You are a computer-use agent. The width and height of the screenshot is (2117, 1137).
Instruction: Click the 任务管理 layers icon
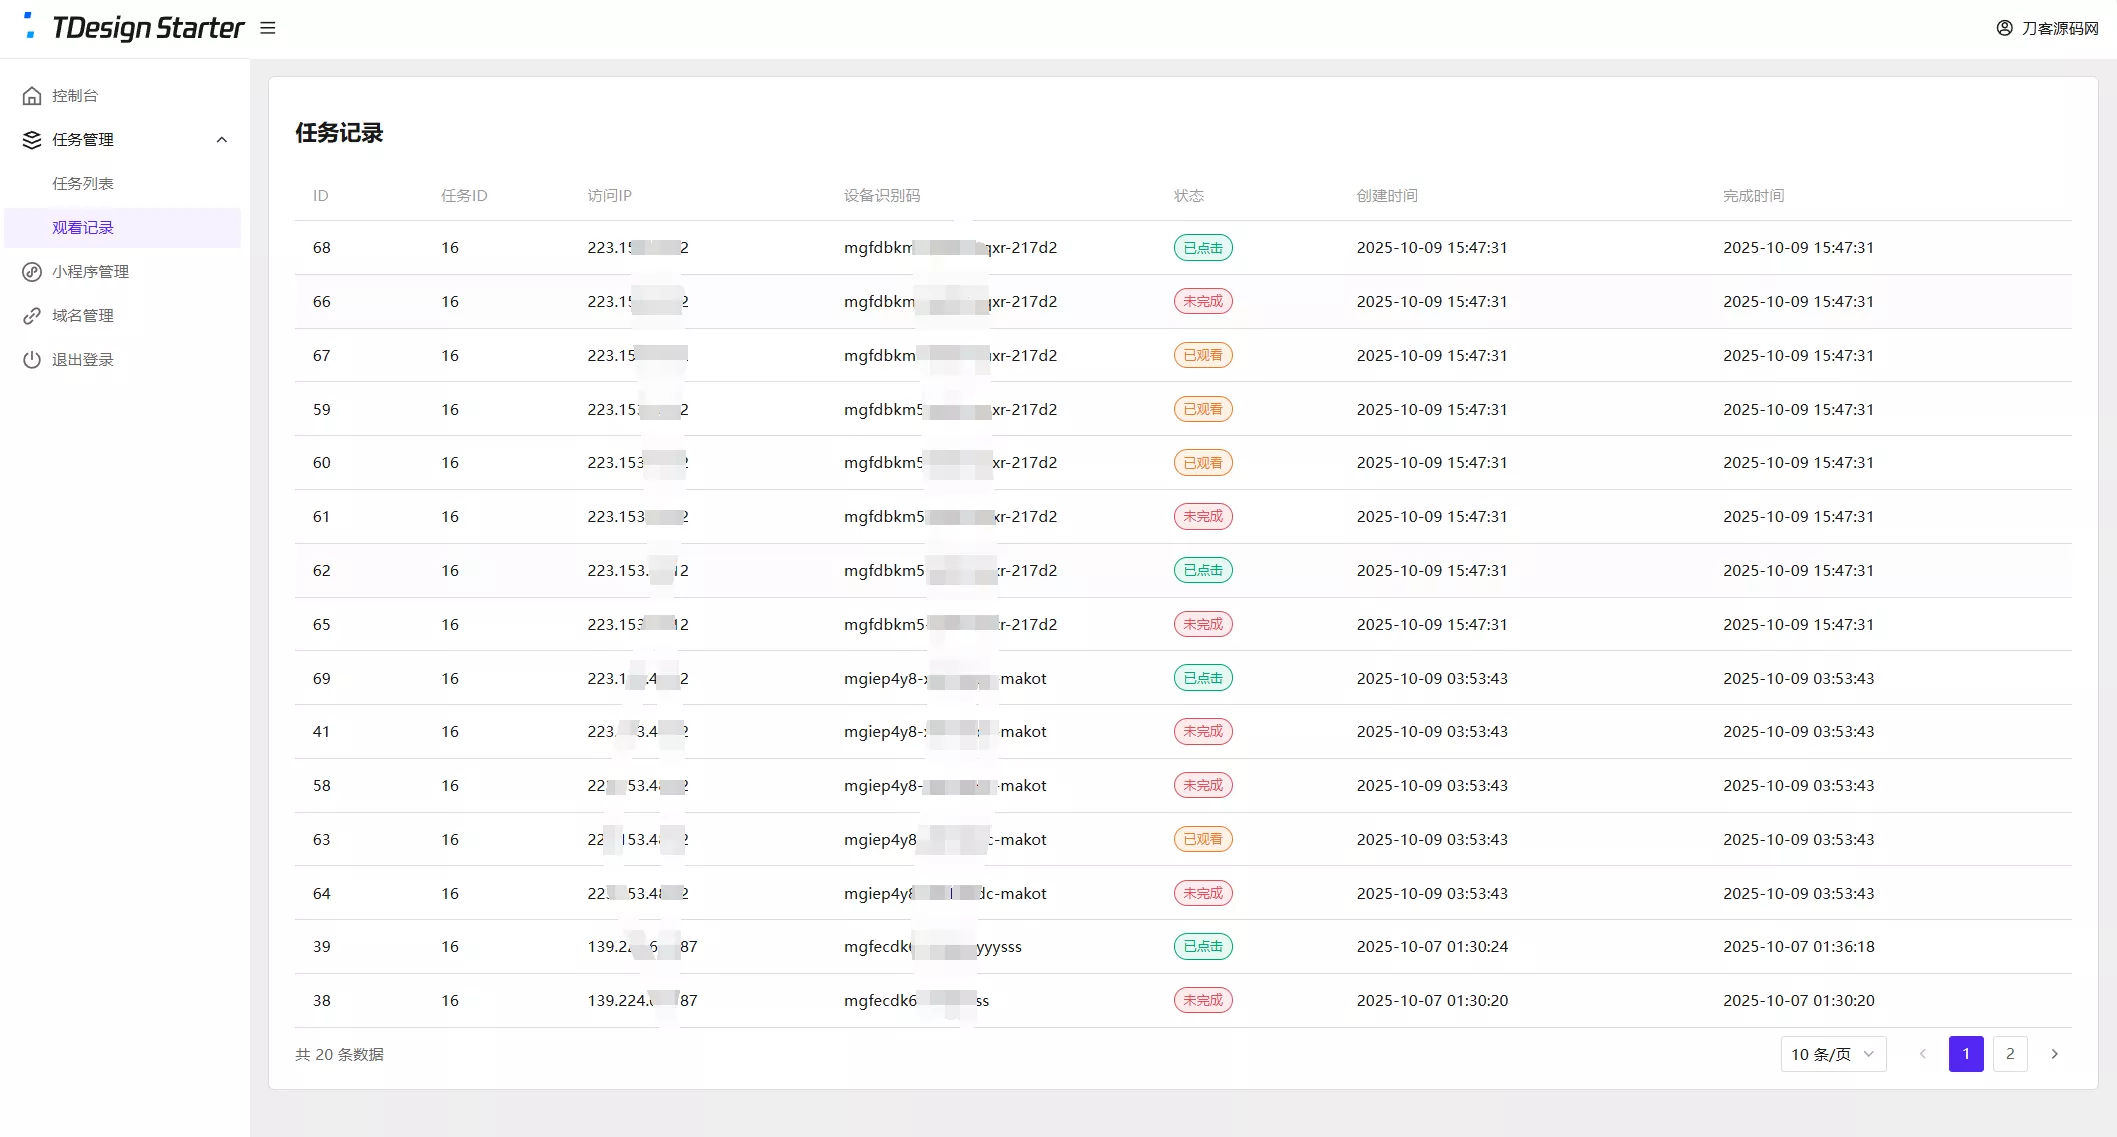[x=31, y=139]
